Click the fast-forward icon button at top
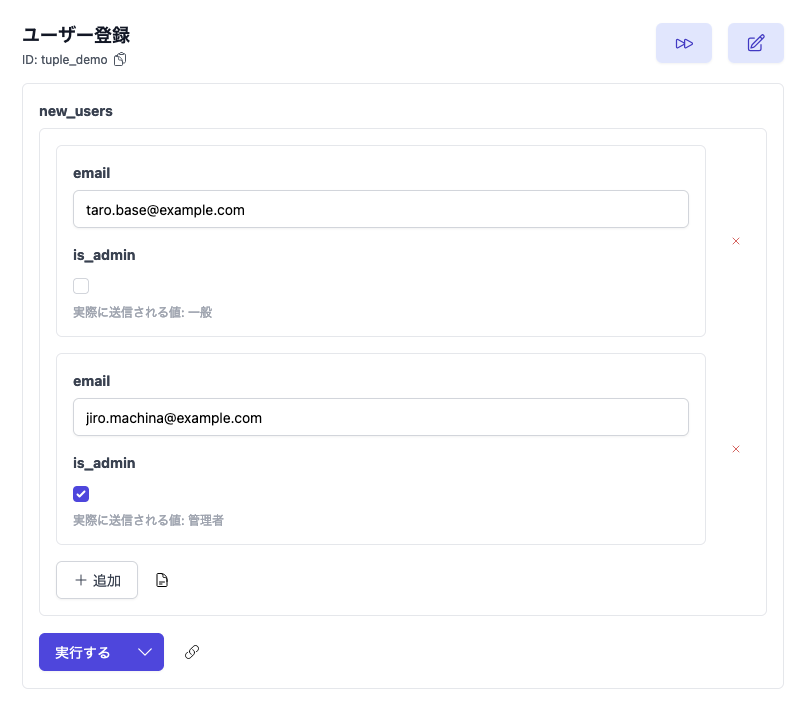The height and width of the screenshot is (716, 810). point(683,43)
